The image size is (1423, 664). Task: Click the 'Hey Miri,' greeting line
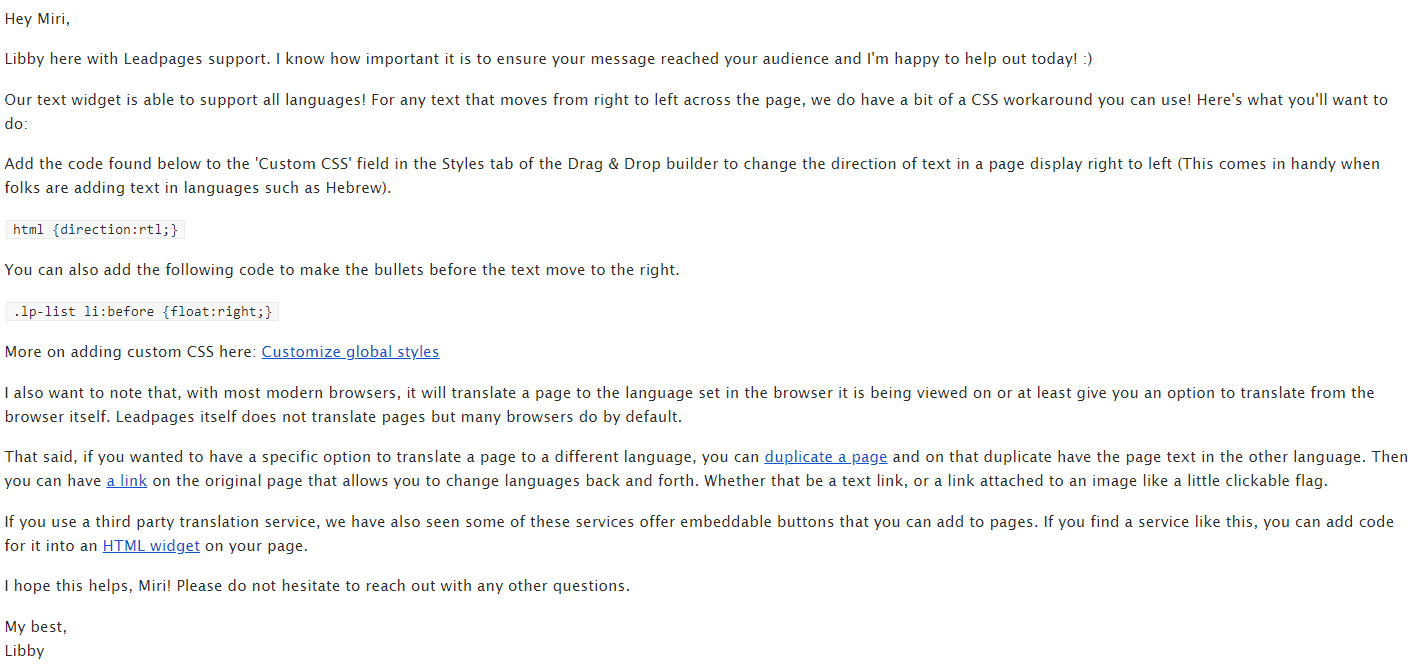(x=37, y=19)
